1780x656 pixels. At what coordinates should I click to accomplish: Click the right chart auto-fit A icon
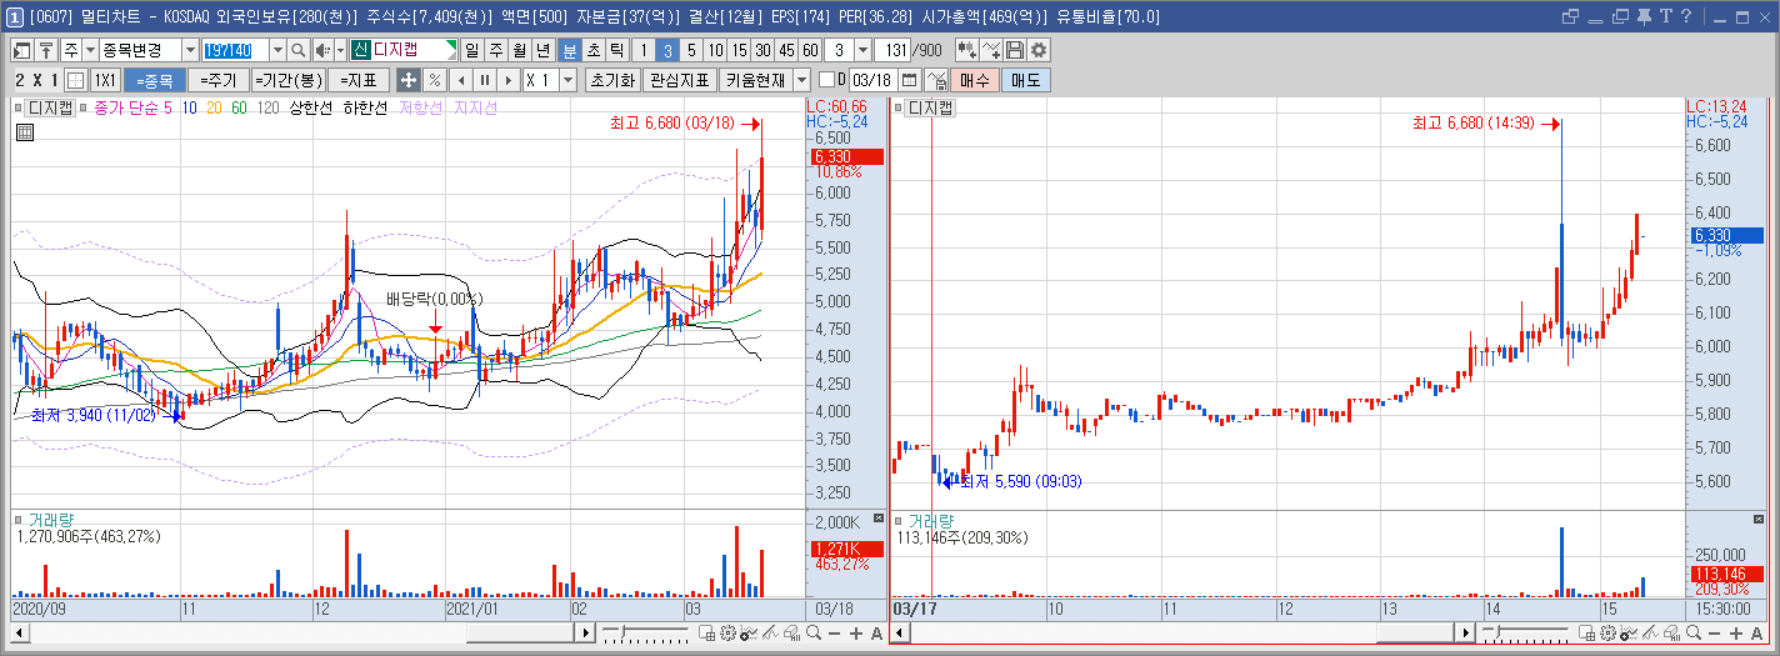click(x=1757, y=633)
